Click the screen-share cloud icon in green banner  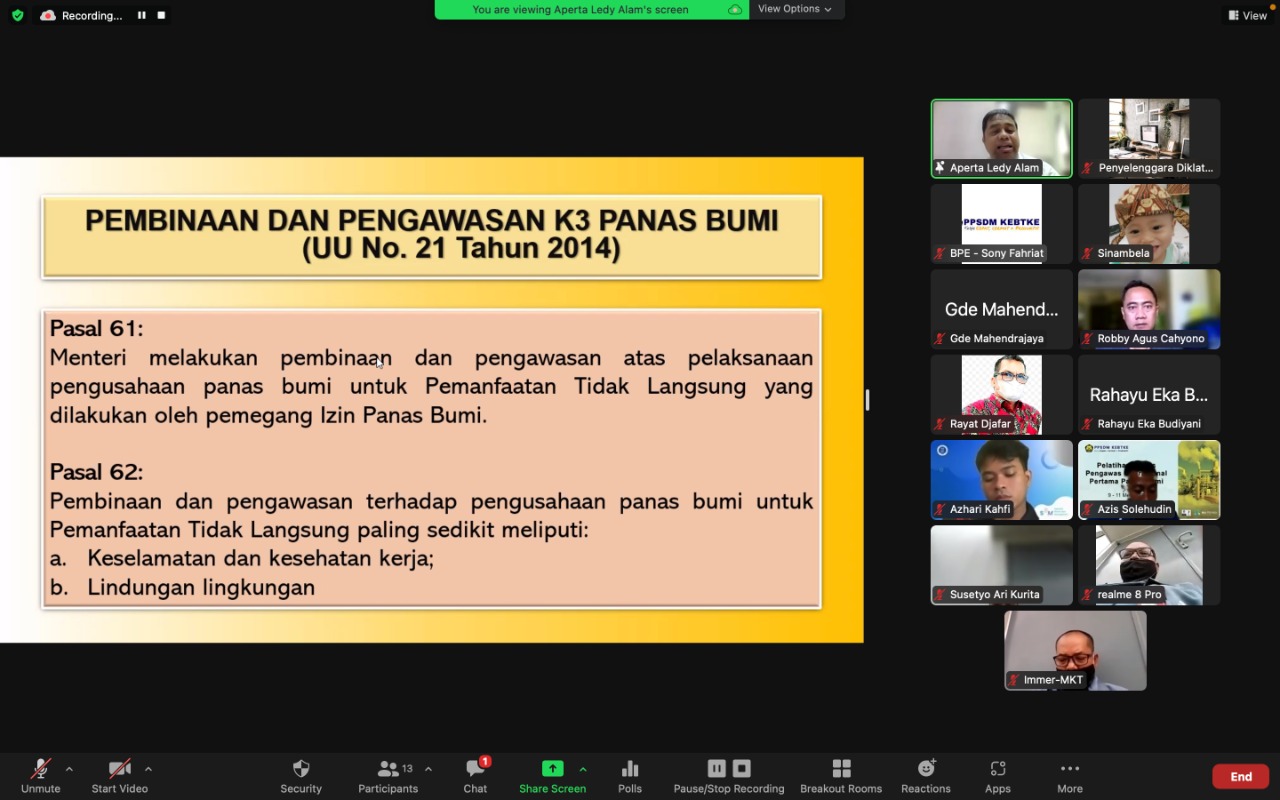735,9
